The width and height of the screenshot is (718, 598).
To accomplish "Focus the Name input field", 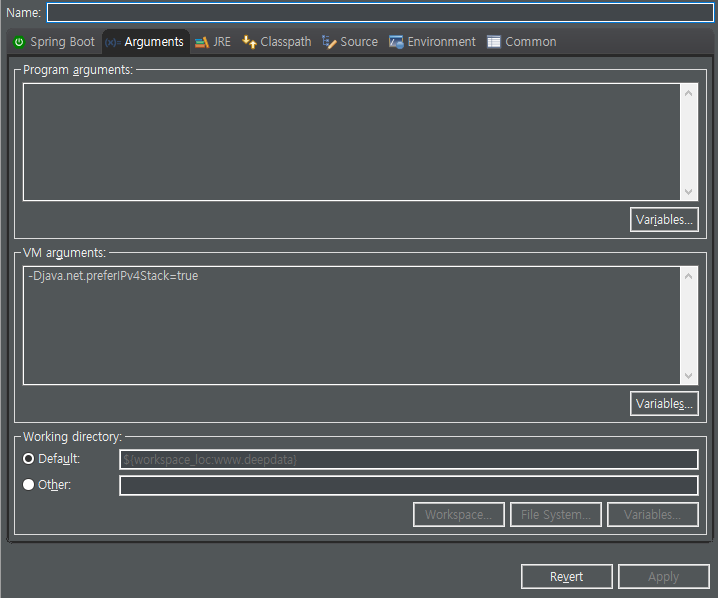I will (380, 12).
